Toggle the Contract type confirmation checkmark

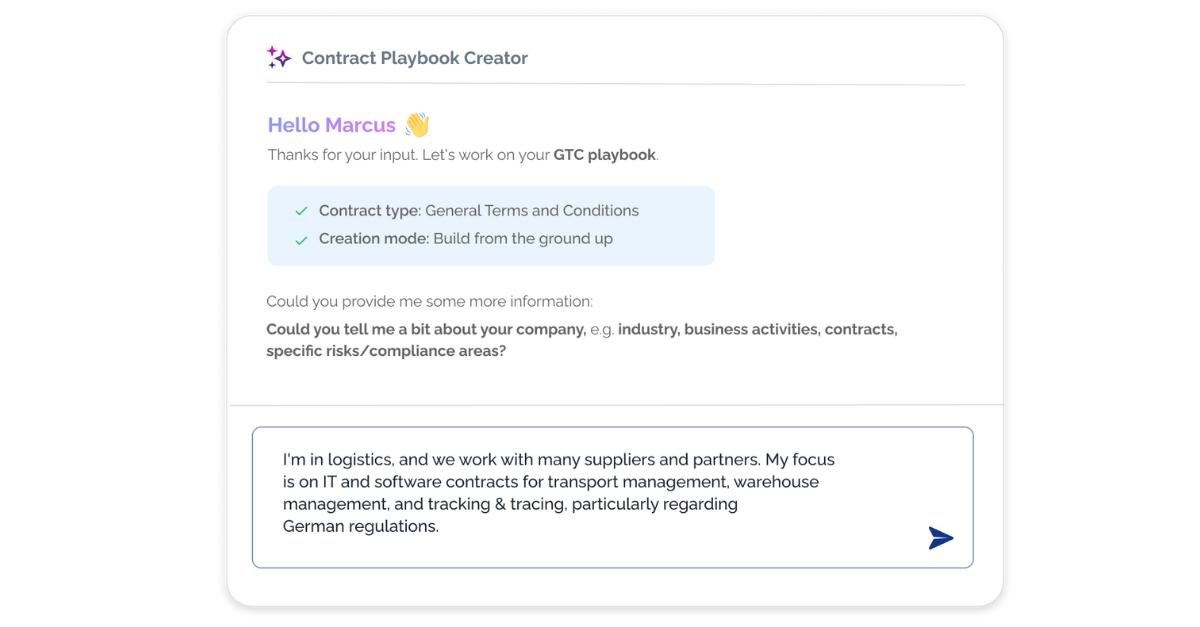coord(301,211)
